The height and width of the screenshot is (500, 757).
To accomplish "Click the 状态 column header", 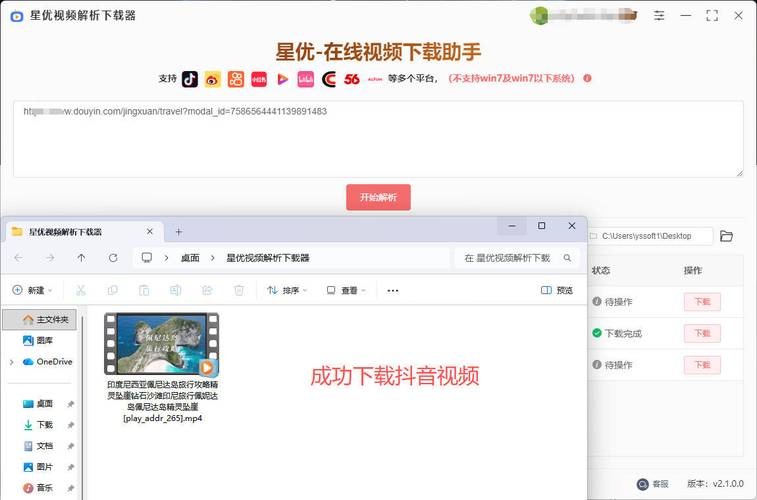I will [x=601, y=271].
